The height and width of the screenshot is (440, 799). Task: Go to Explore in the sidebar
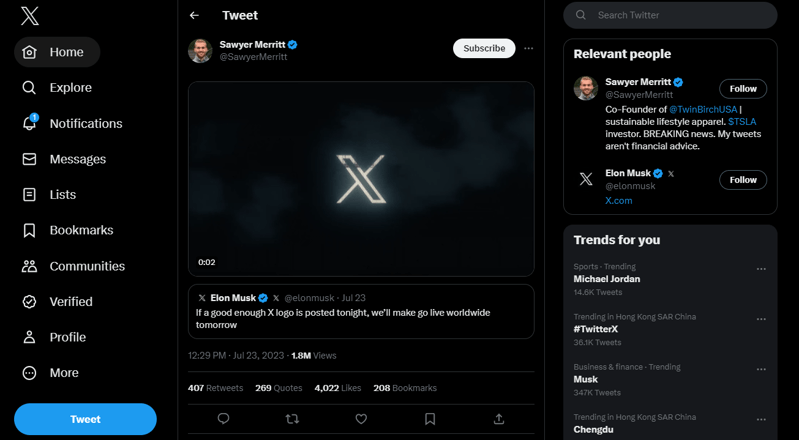[57, 88]
